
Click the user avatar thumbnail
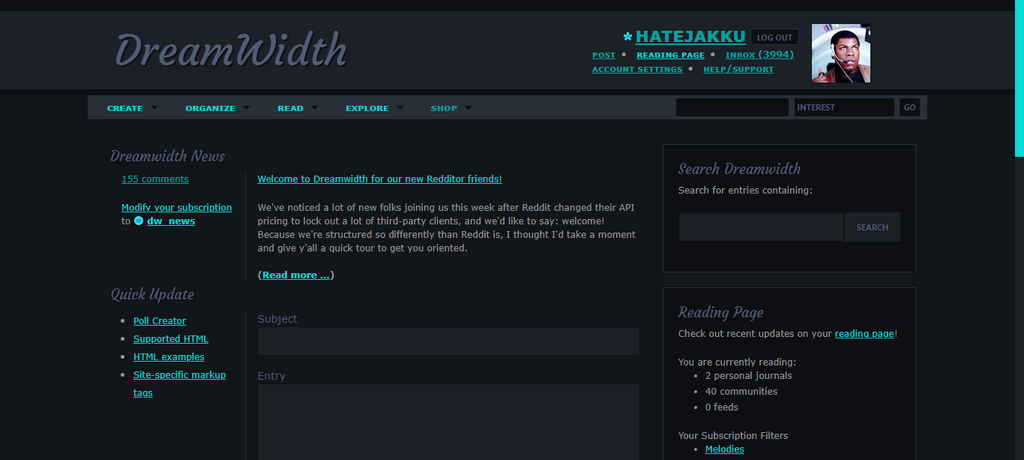click(x=840, y=53)
